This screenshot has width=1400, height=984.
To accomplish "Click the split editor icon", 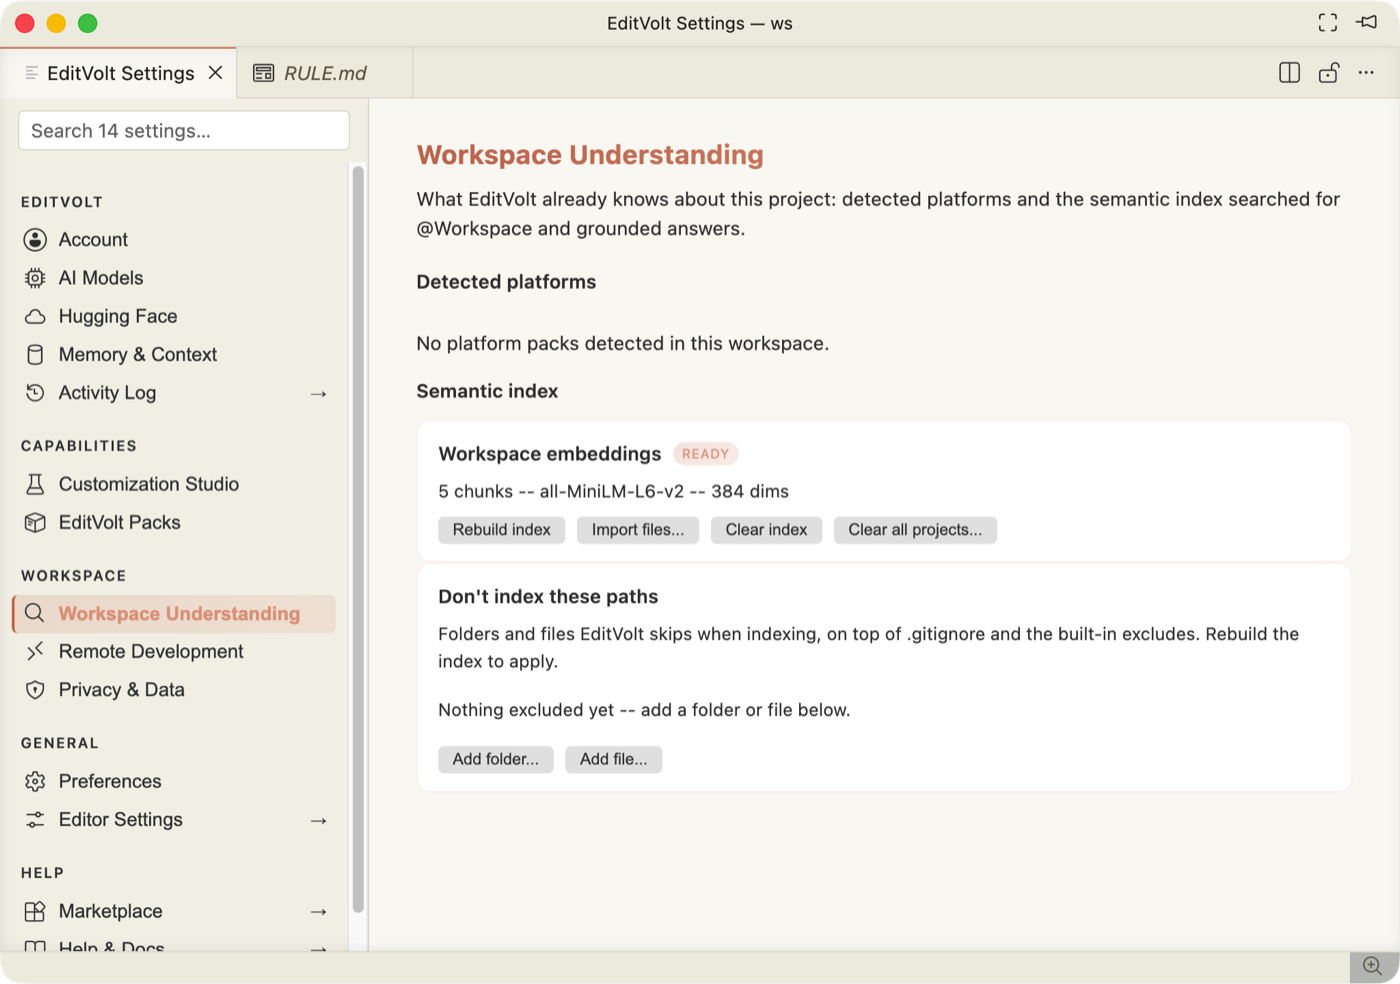I will tap(1290, 73).
